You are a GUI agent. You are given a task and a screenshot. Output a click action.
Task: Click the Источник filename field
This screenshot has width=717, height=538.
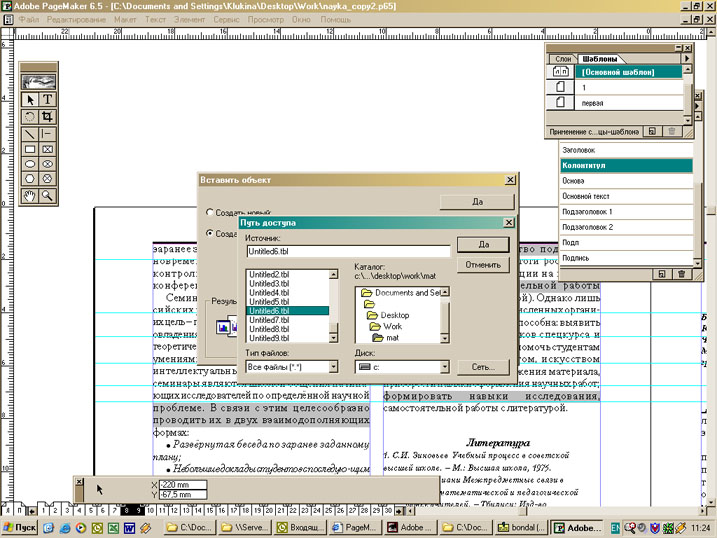point(348,251)
